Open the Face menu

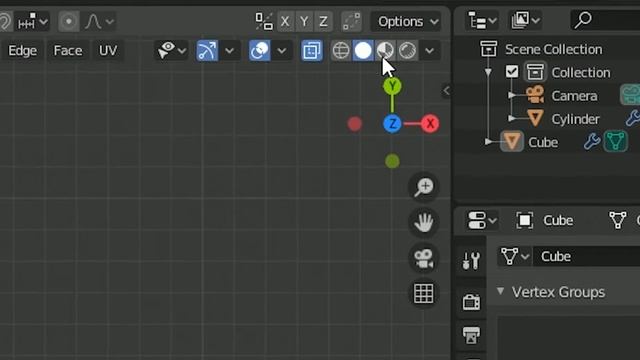(68, 51)
